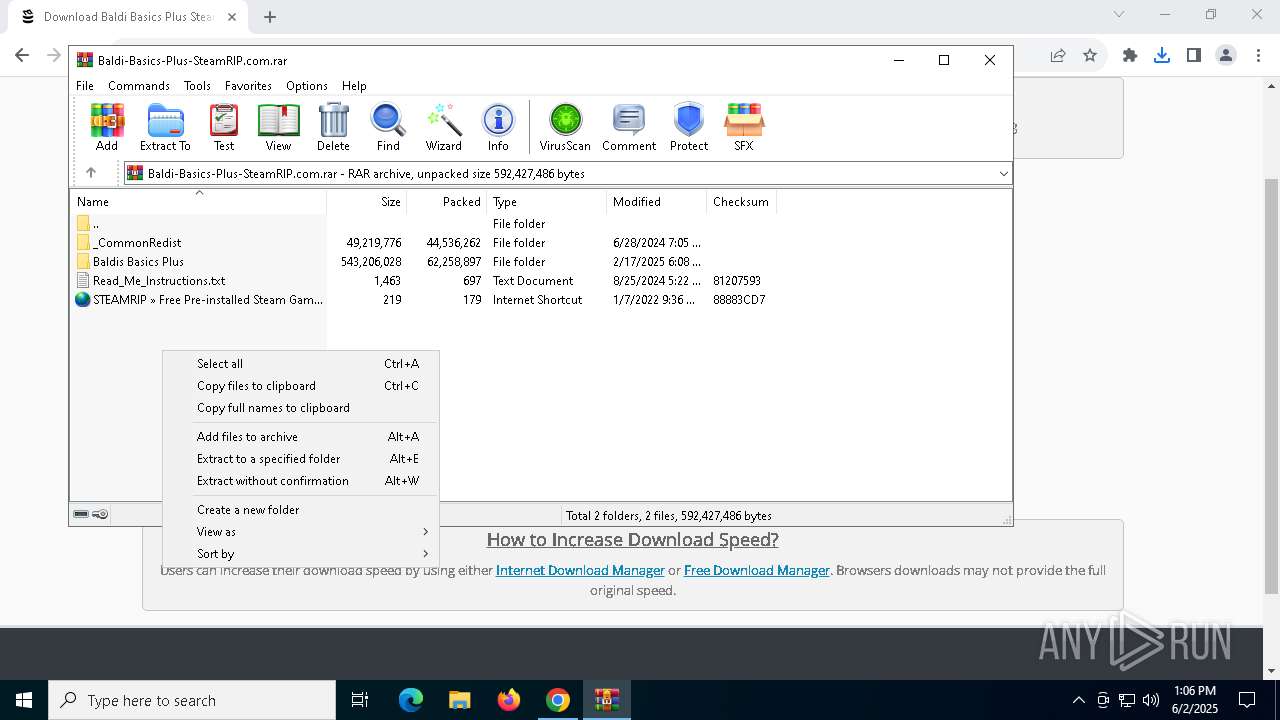Run the VirusScan bug icon

(x=565, y=127)
